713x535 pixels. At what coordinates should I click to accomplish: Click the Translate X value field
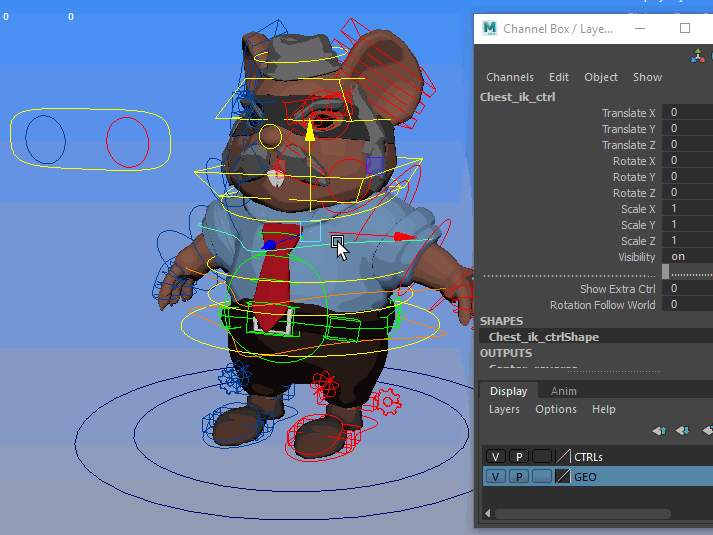click(687, 112)
